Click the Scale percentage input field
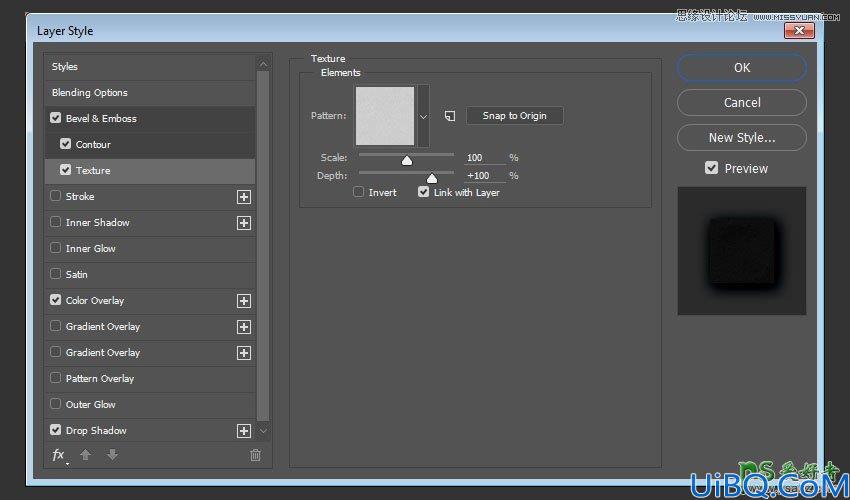This screenshot has width=850, height=500. (x=485, y=158)
